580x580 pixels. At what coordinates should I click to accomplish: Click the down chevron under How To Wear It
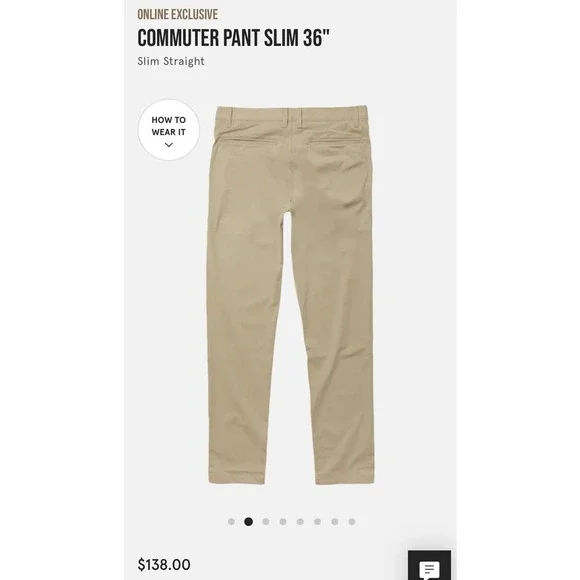(169, 145)
